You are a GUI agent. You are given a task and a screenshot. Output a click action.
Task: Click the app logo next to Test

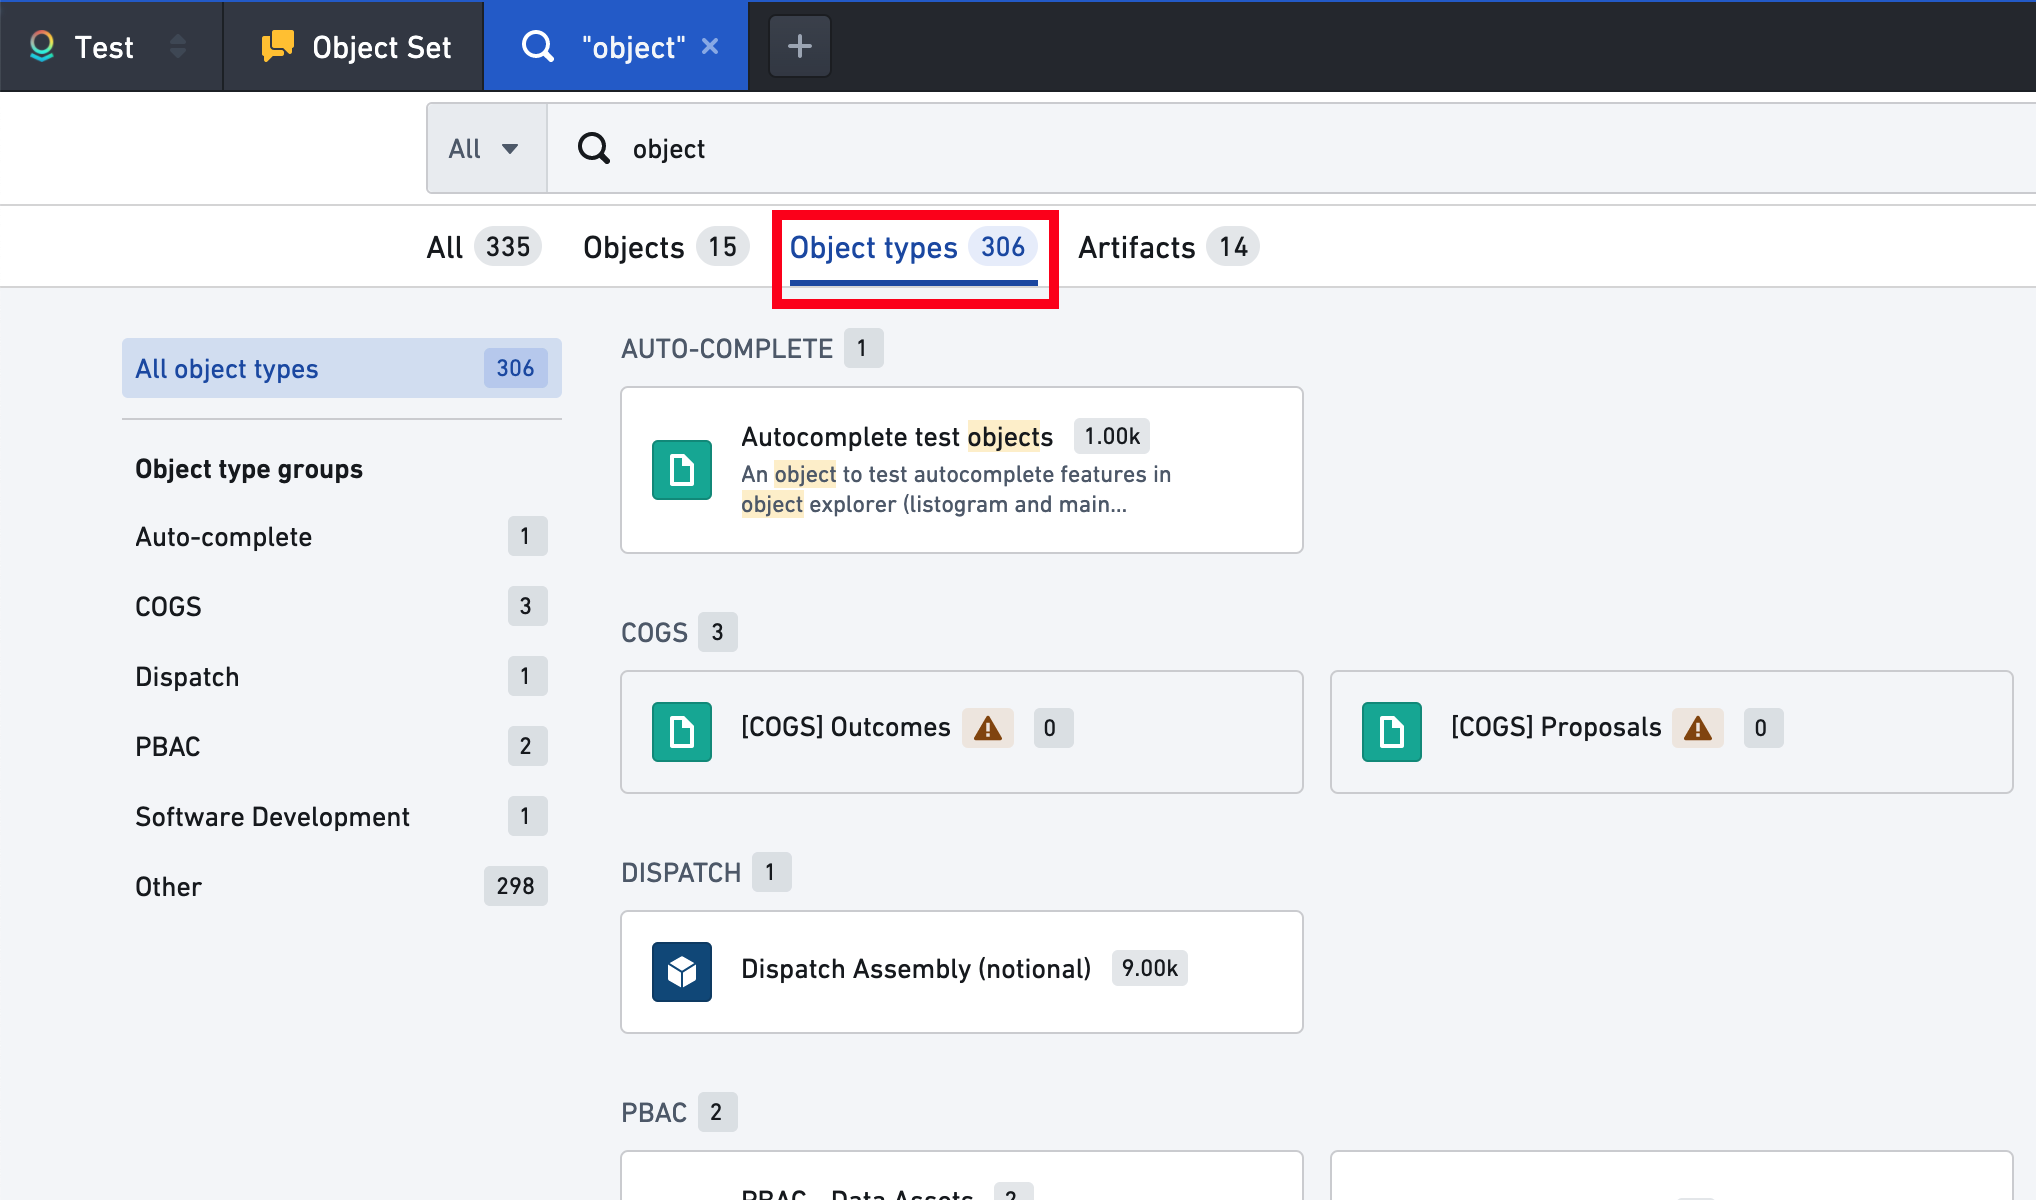click(x=42, y=46)
